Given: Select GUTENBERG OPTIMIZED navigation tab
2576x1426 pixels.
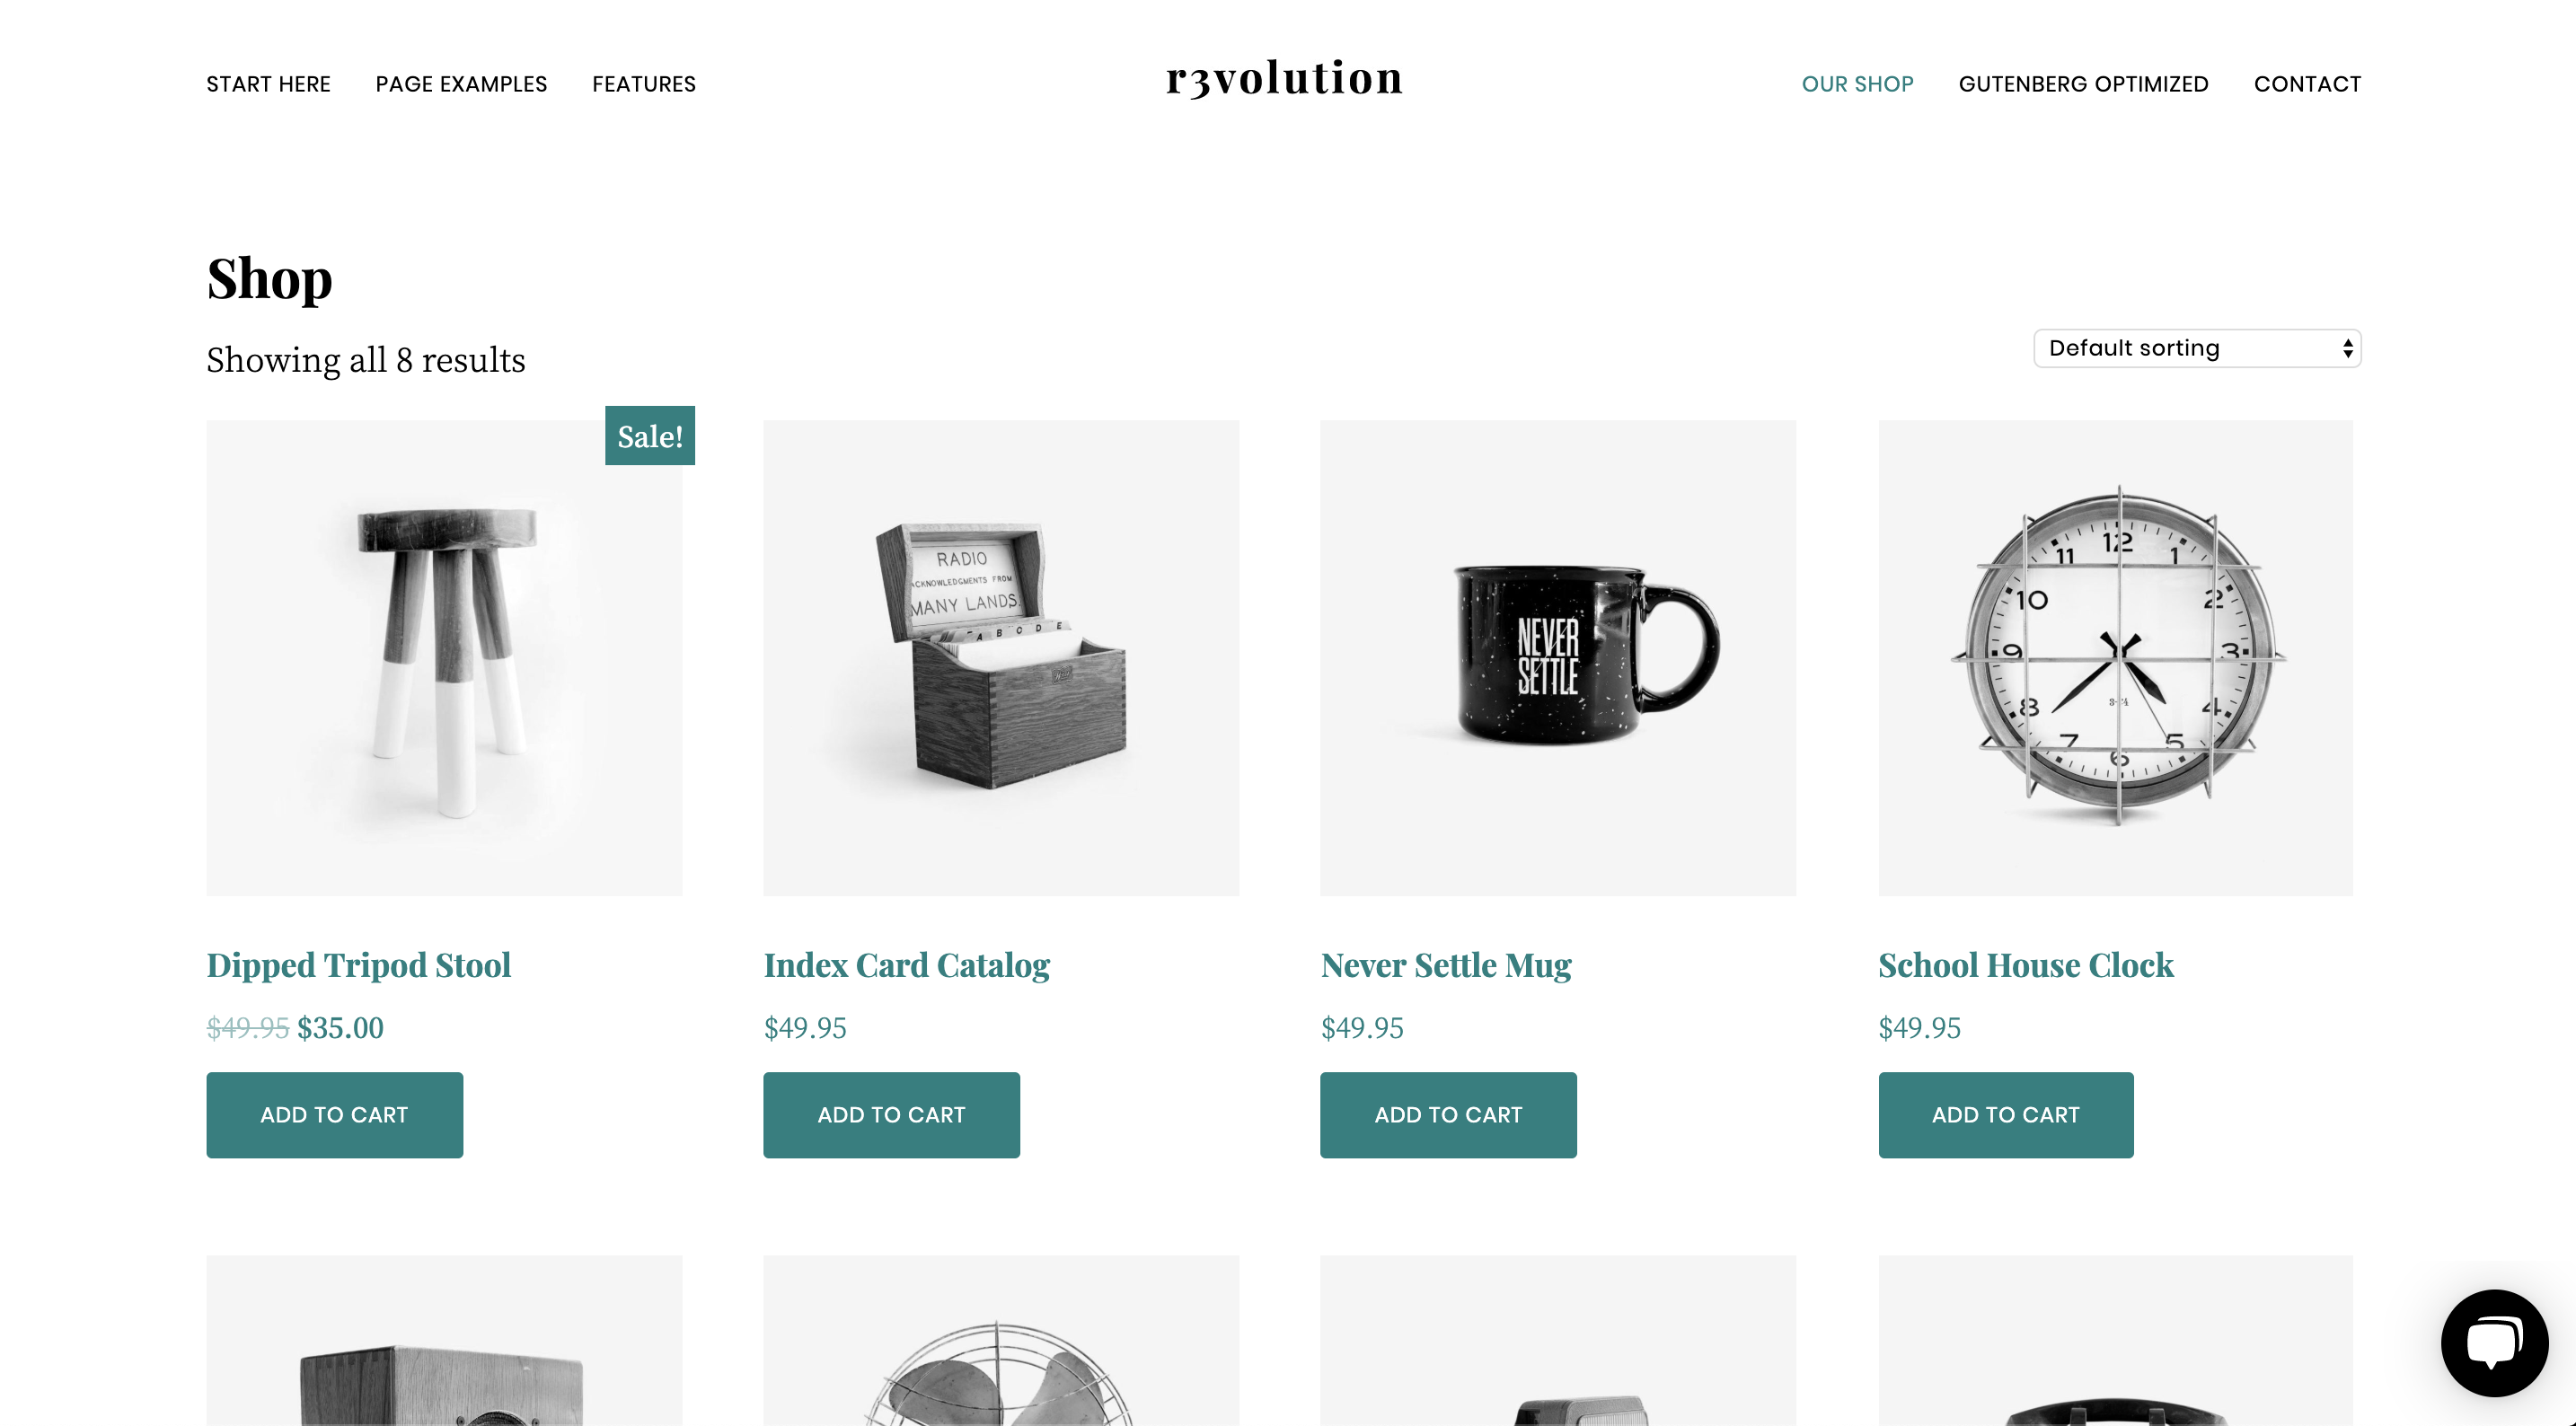Looking at the screenshot, I should coord(2083,83).
